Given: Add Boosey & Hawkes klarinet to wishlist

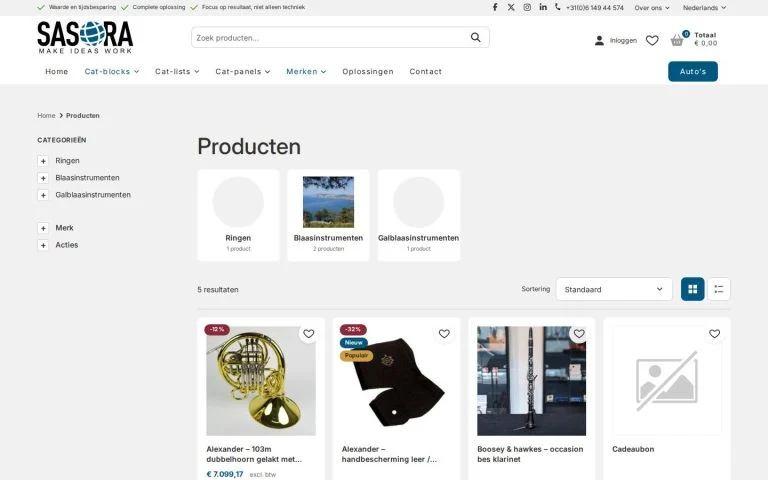Looking at the screenshot, I should [579, 334].
